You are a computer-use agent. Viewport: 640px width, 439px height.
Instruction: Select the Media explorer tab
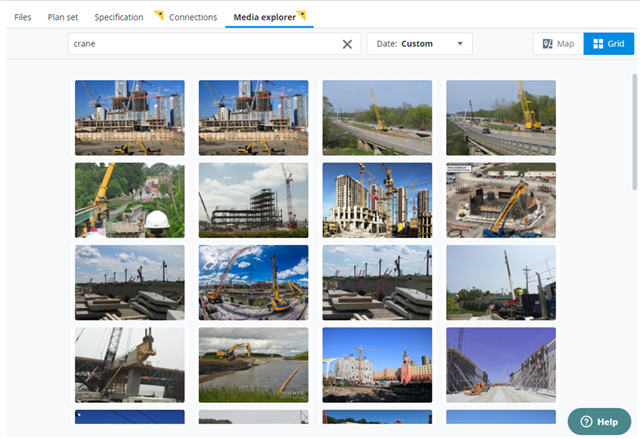264,17
